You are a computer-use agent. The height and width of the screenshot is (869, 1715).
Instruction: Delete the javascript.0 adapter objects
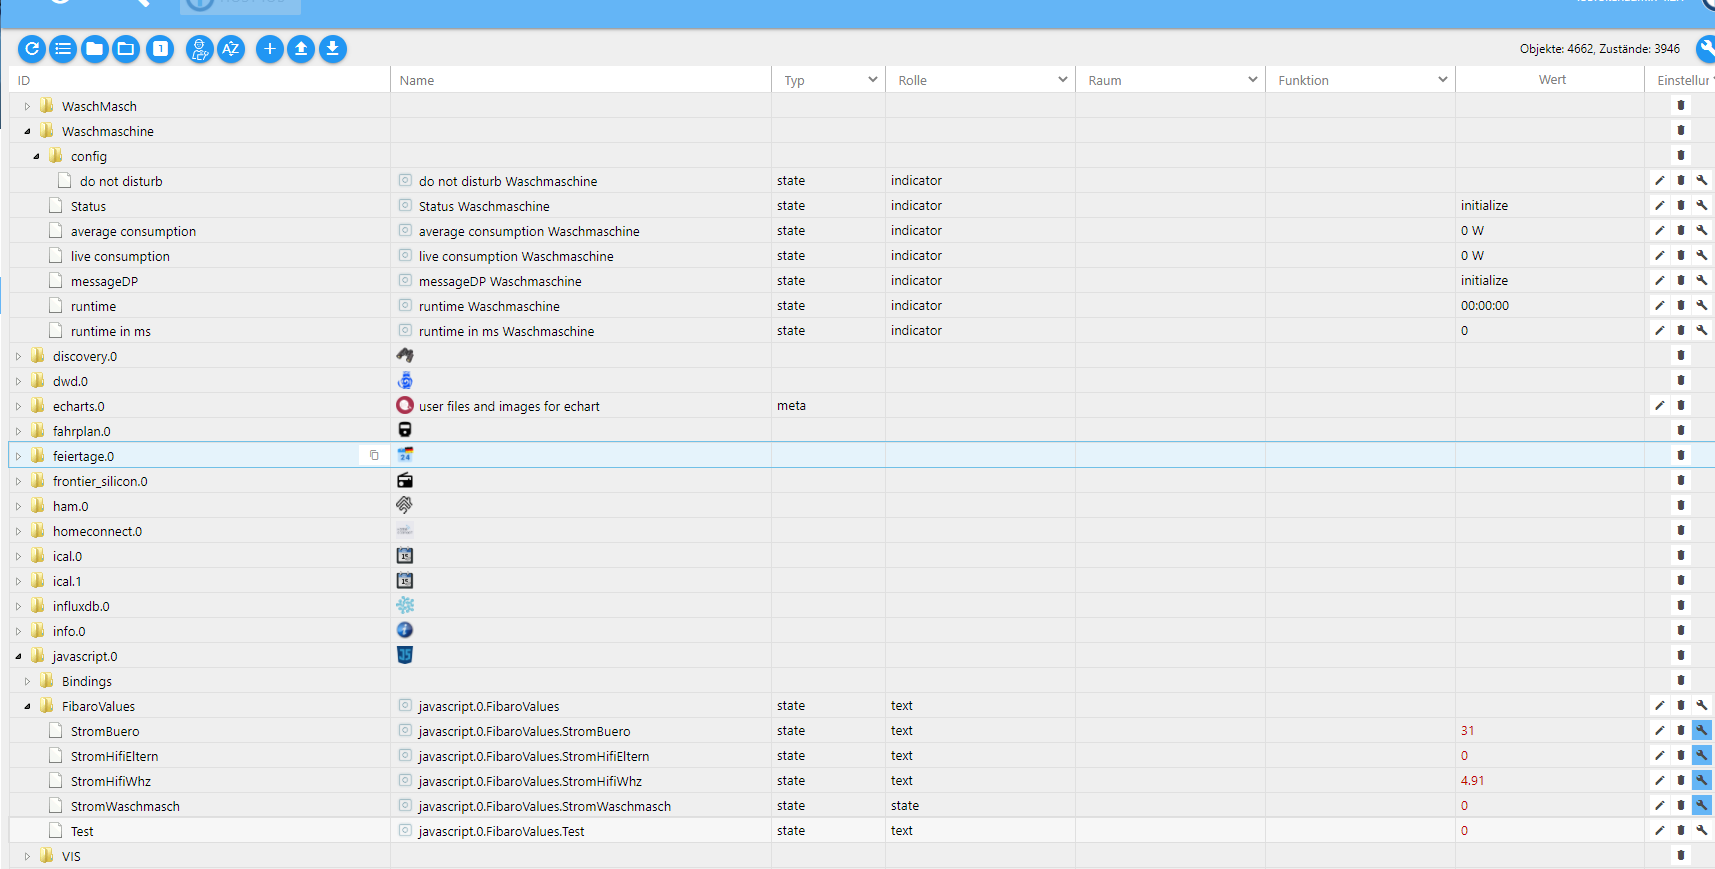1681,656
